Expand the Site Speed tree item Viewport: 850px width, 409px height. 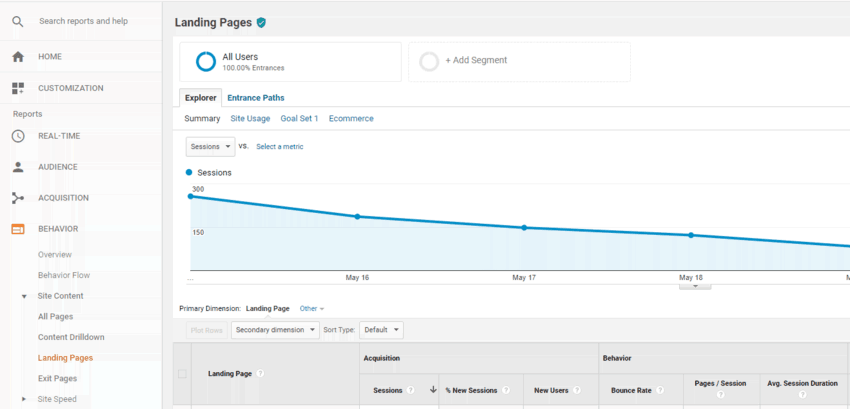(24, 399)
